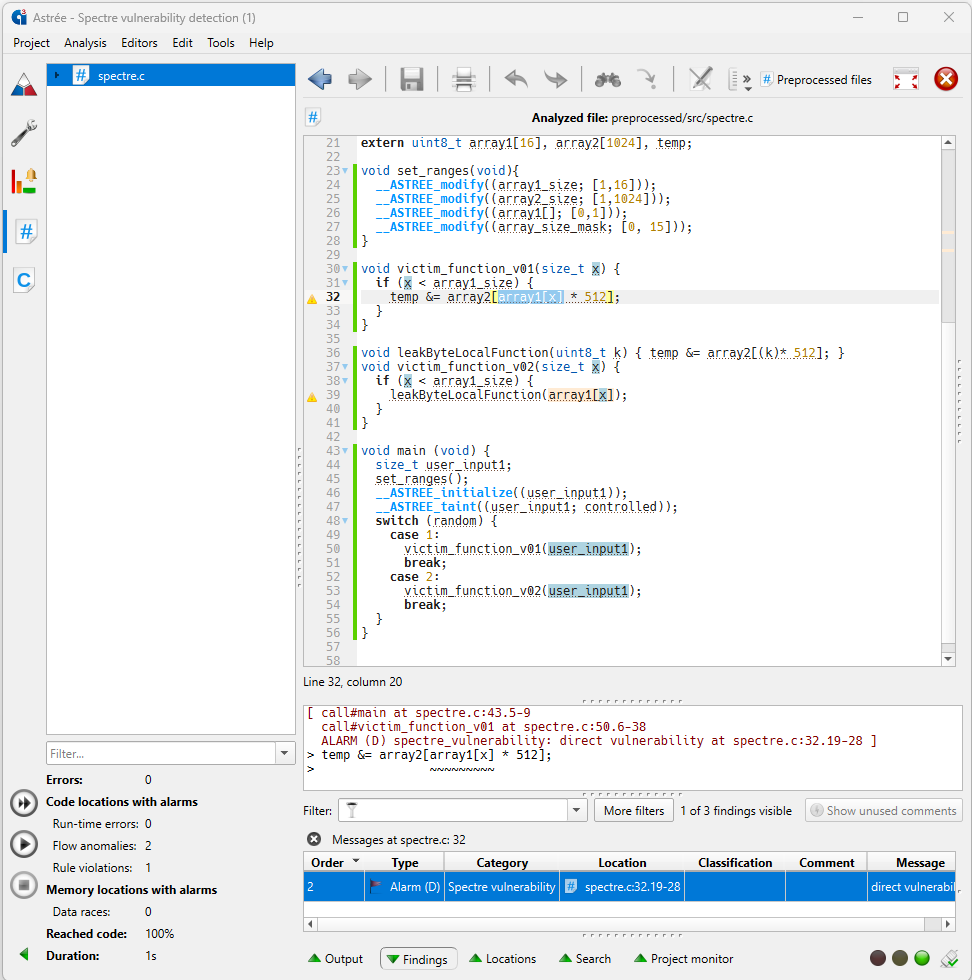972x980 pixels.
Task: Click the Preprocessed files button
Action: click(816, 80)
